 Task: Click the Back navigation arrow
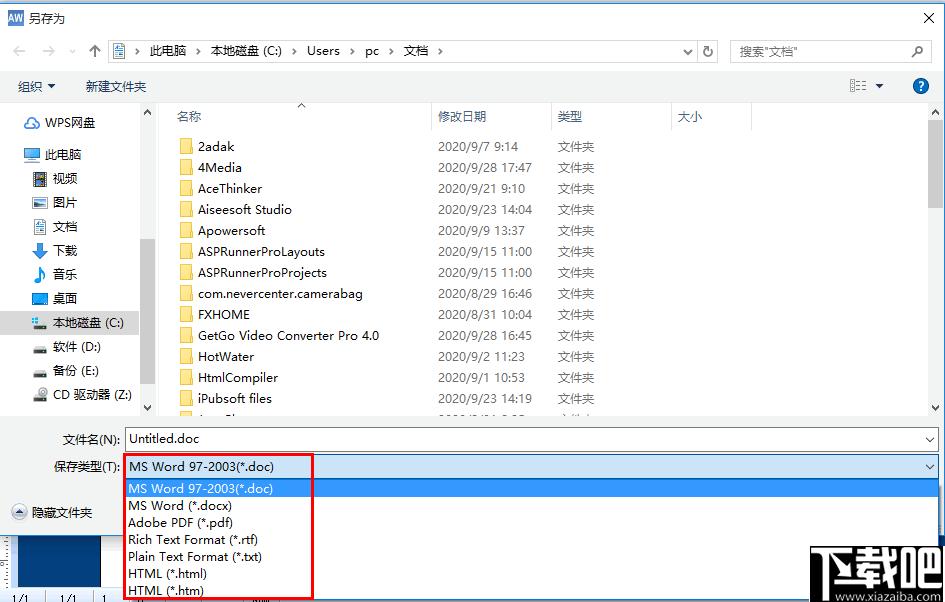19,51
